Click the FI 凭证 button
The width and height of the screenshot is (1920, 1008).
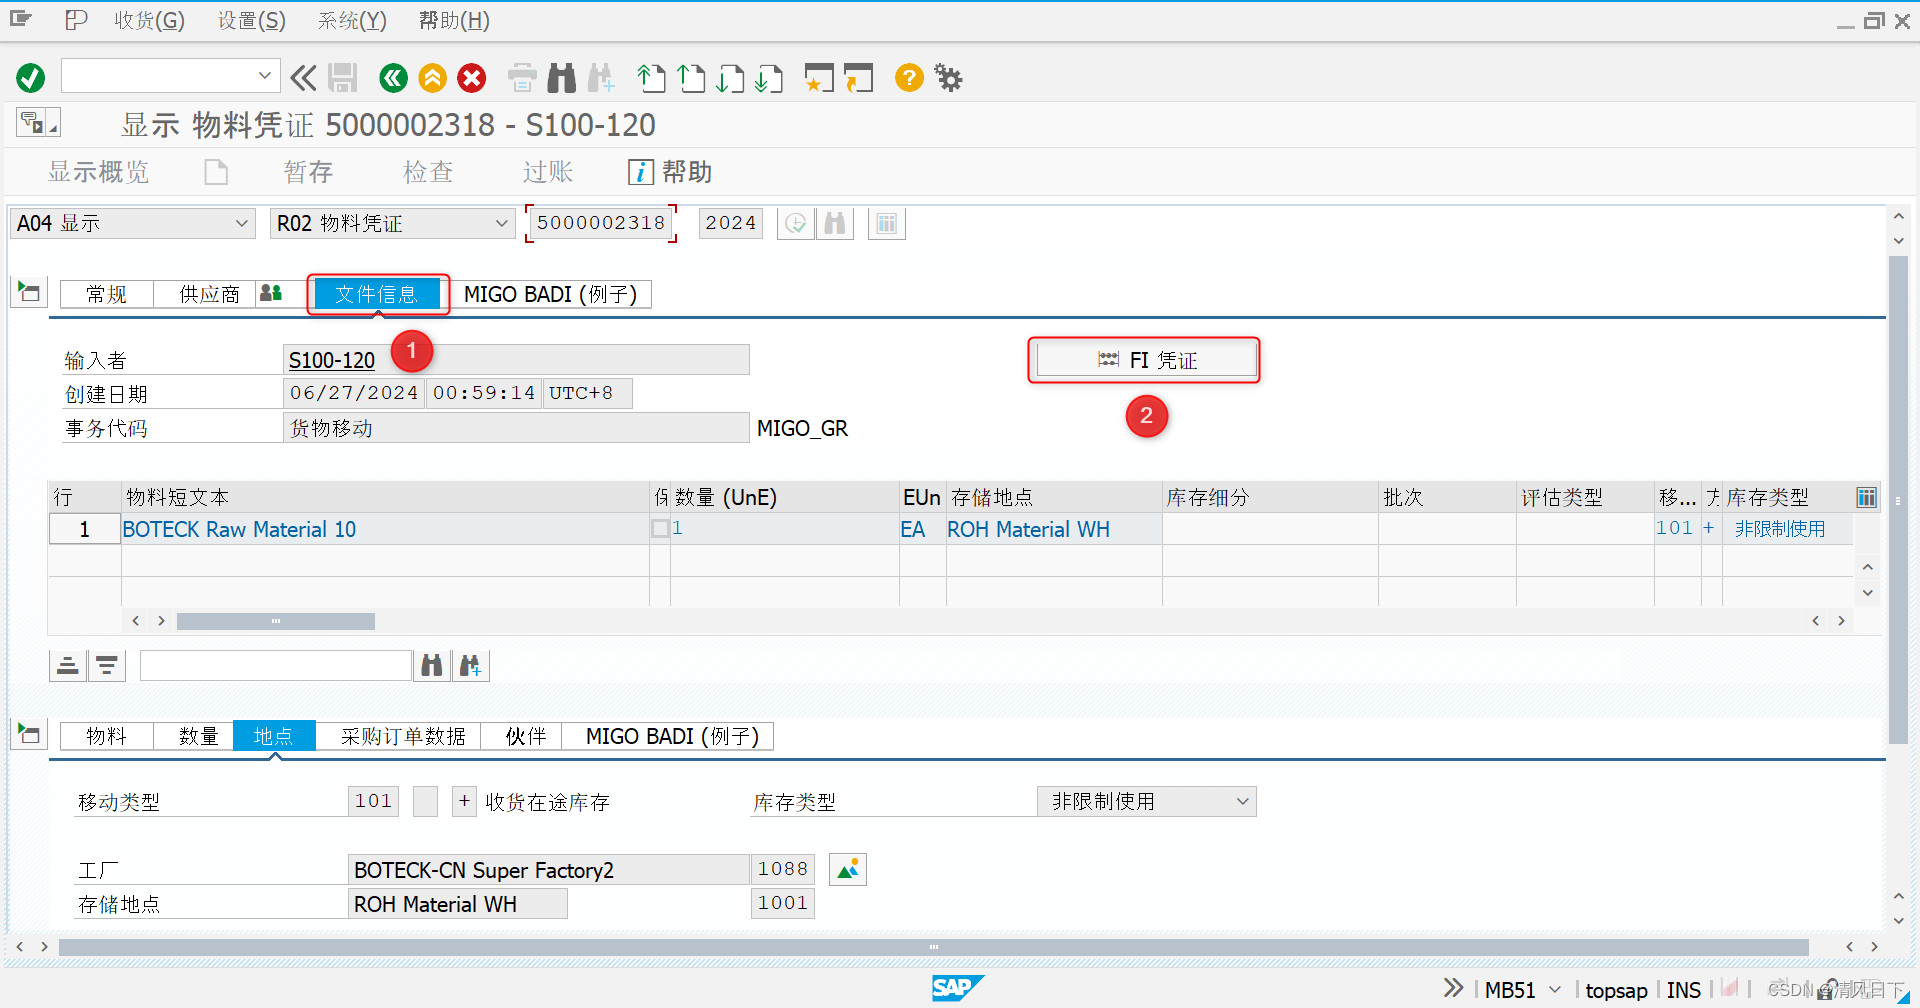pyautogui.click(x=1146, y=360)
